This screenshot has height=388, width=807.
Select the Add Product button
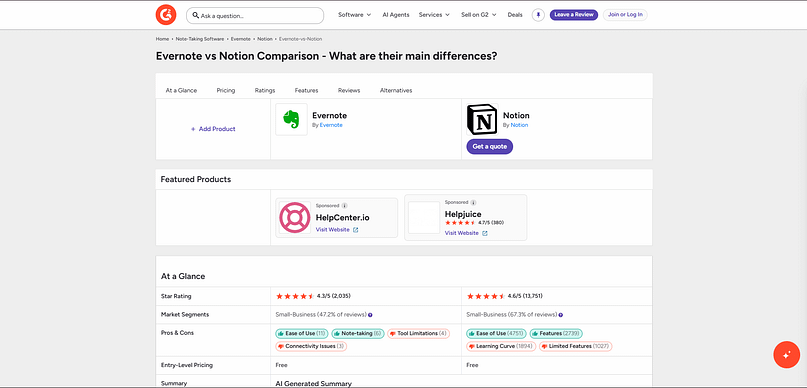[x=213, y=129]
